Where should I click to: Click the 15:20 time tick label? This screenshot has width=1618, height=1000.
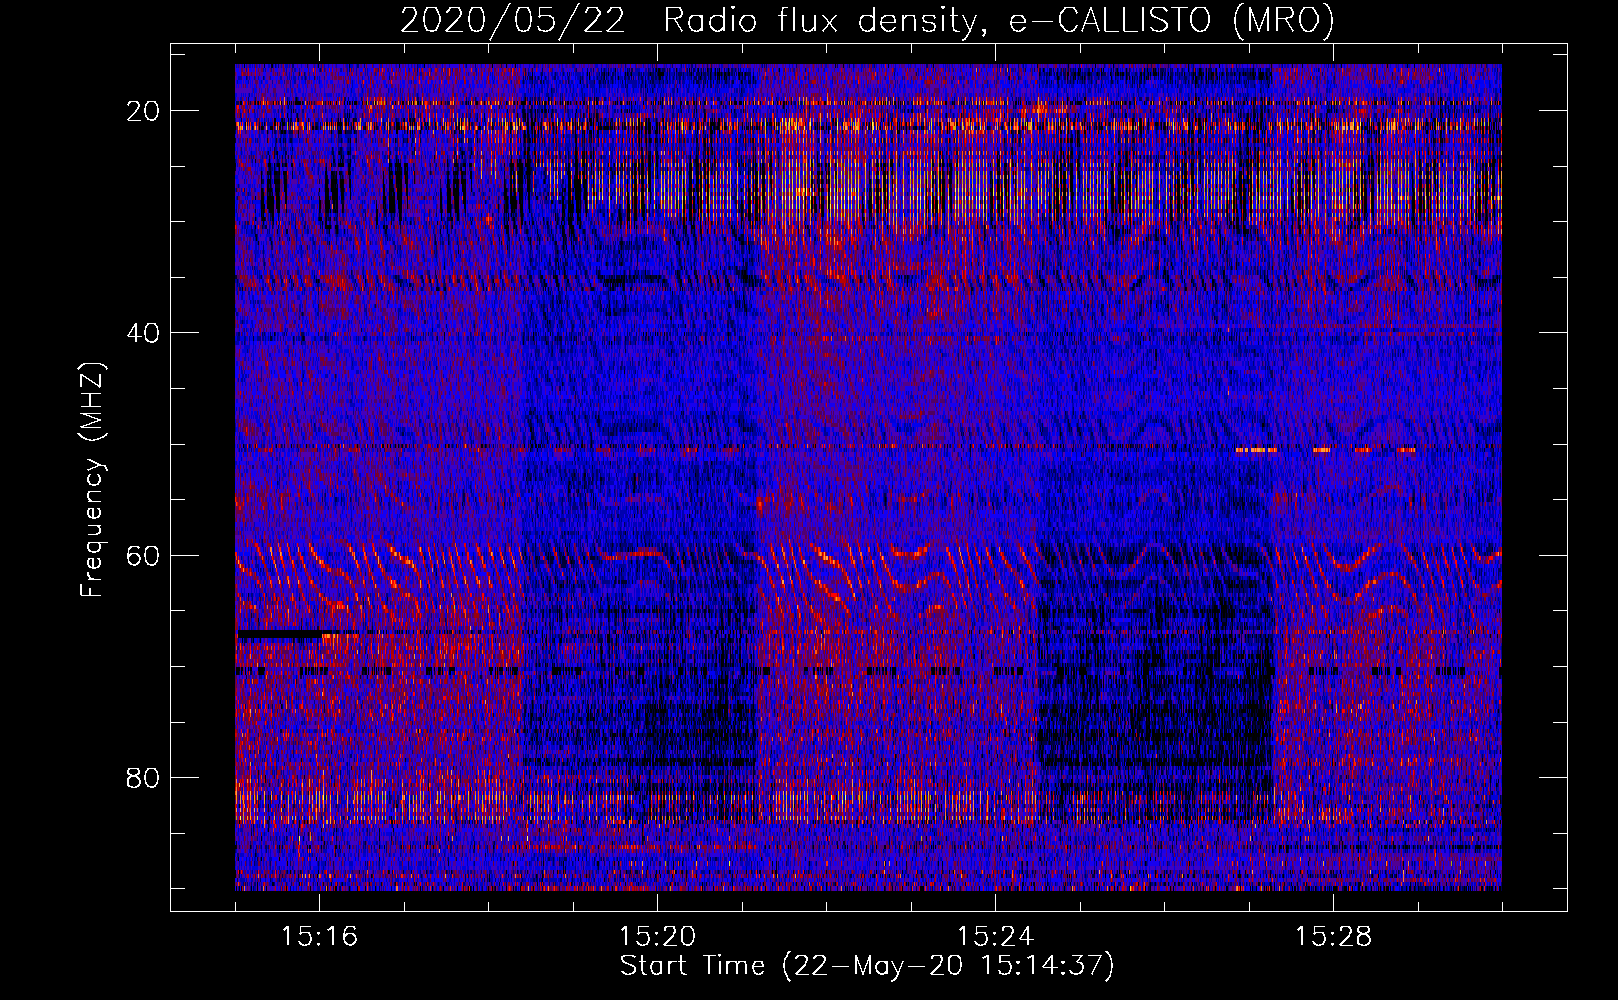tap(657, 937)
